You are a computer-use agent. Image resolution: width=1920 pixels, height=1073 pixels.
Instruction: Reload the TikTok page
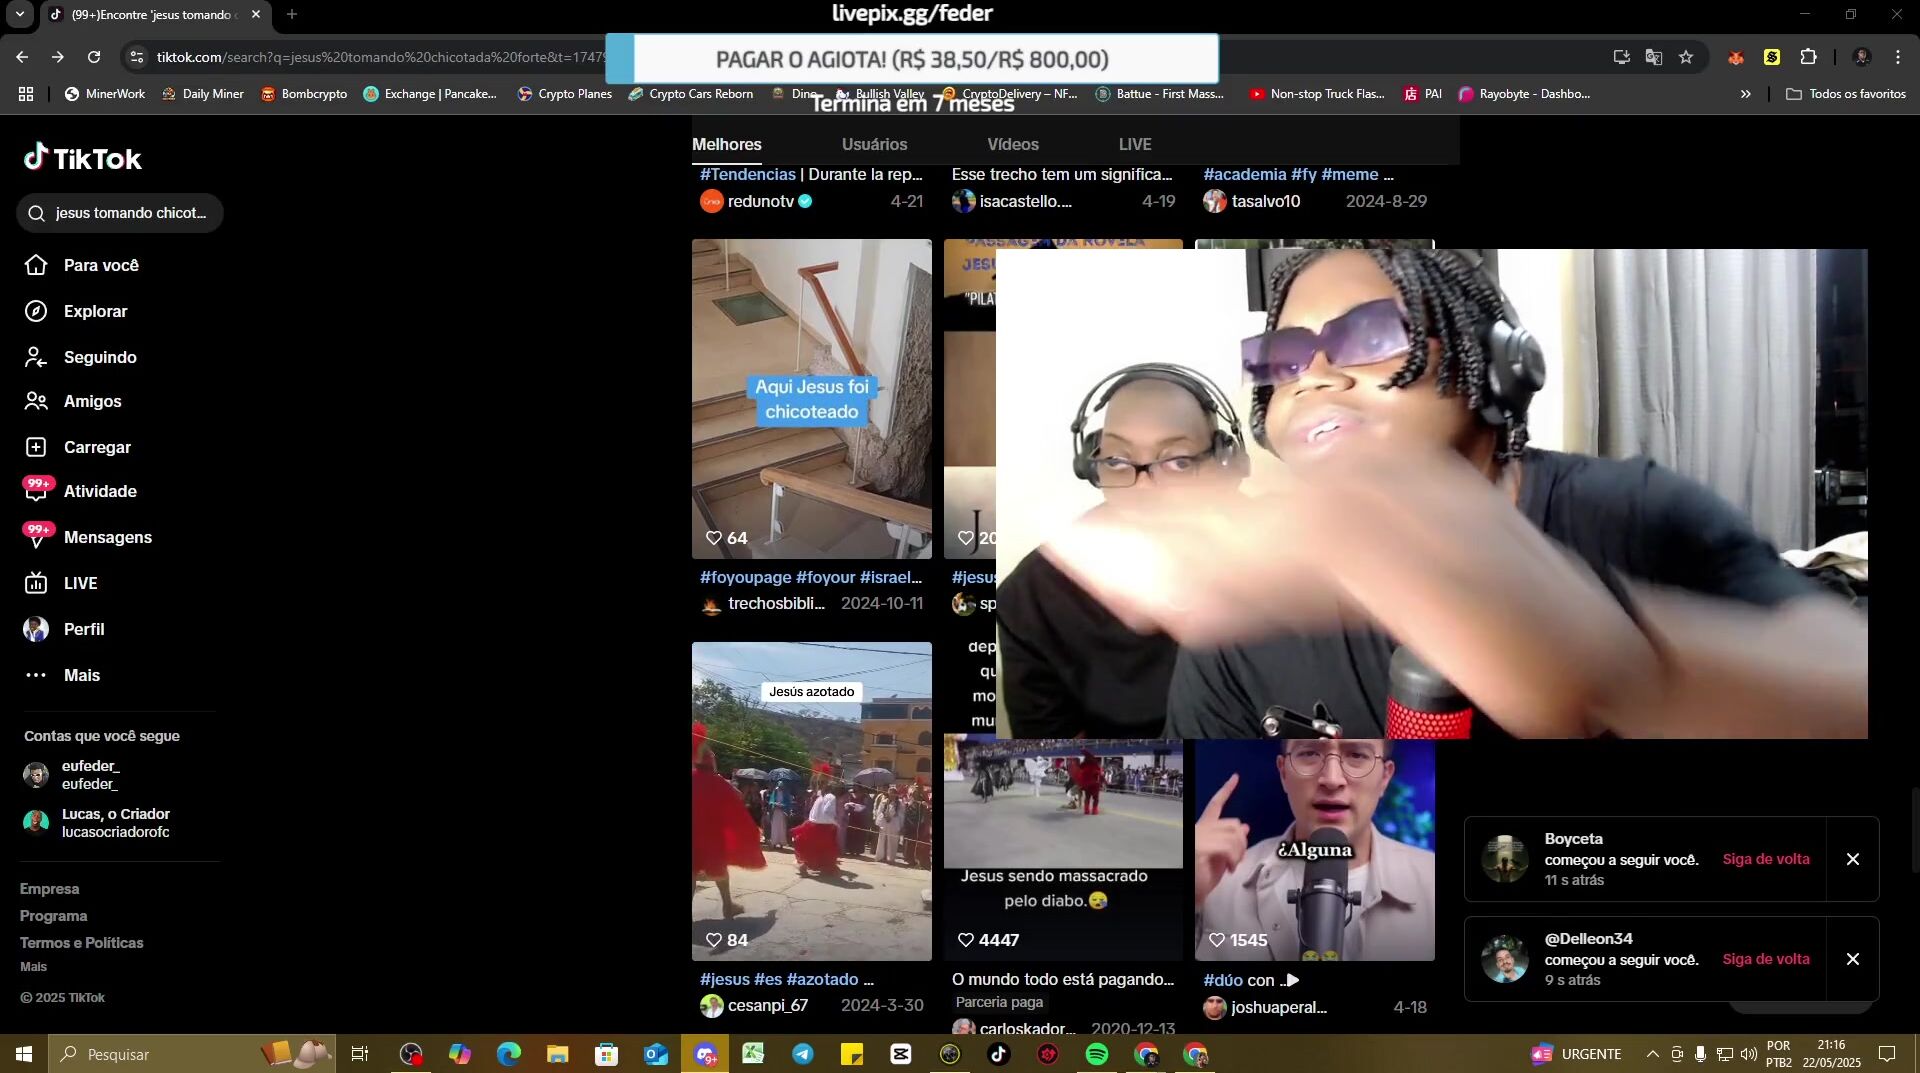tap(94, 57)
